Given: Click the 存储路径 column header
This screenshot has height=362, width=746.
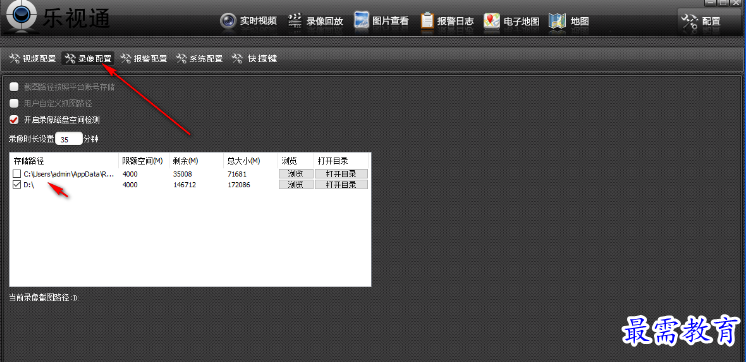Looking at the screenshot, I should (64, 161).
